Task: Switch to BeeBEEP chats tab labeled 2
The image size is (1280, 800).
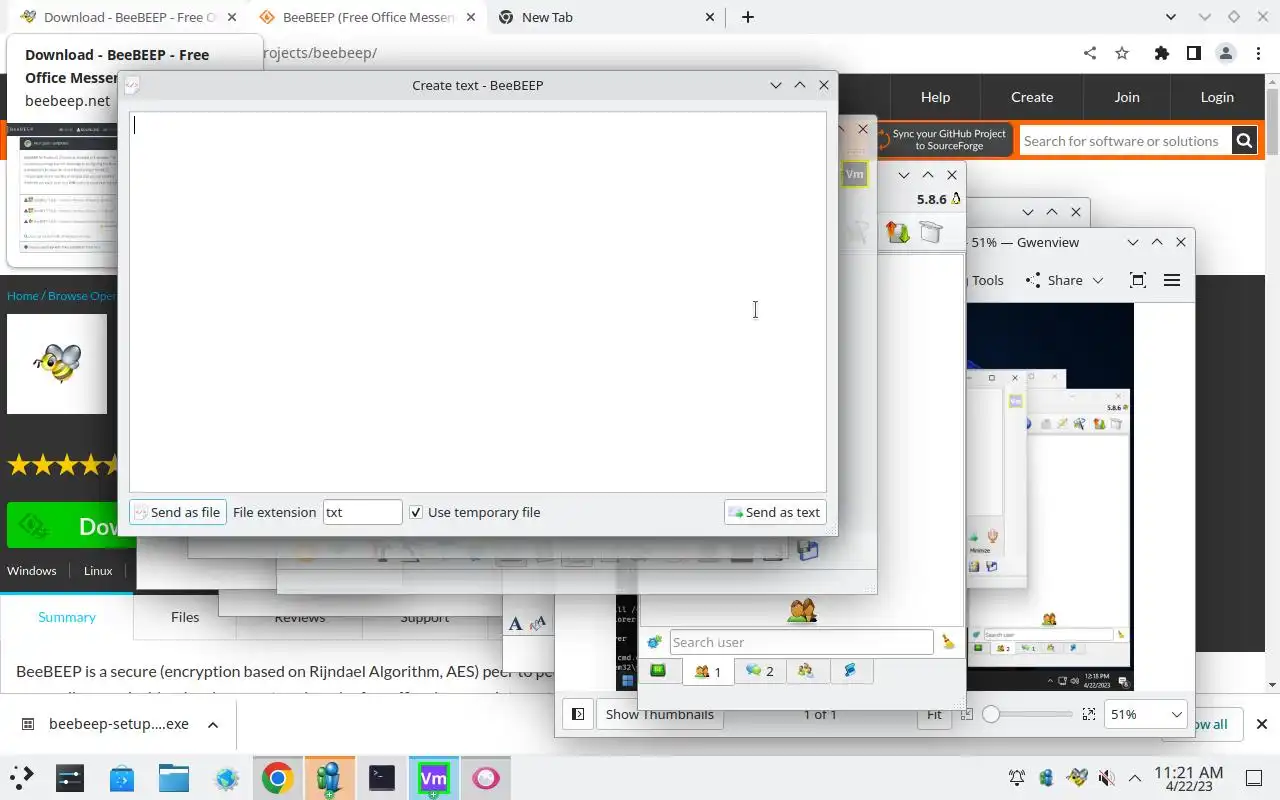Action: [760, 671]
